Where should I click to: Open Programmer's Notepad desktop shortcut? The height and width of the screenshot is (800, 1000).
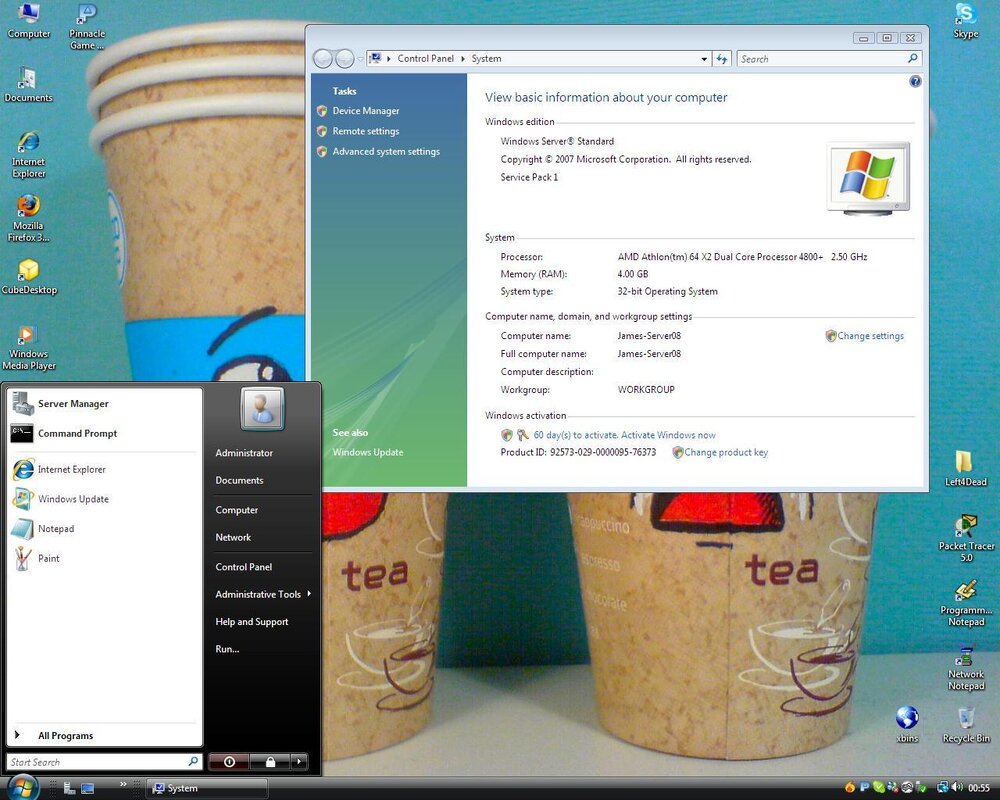pos(966,603)
